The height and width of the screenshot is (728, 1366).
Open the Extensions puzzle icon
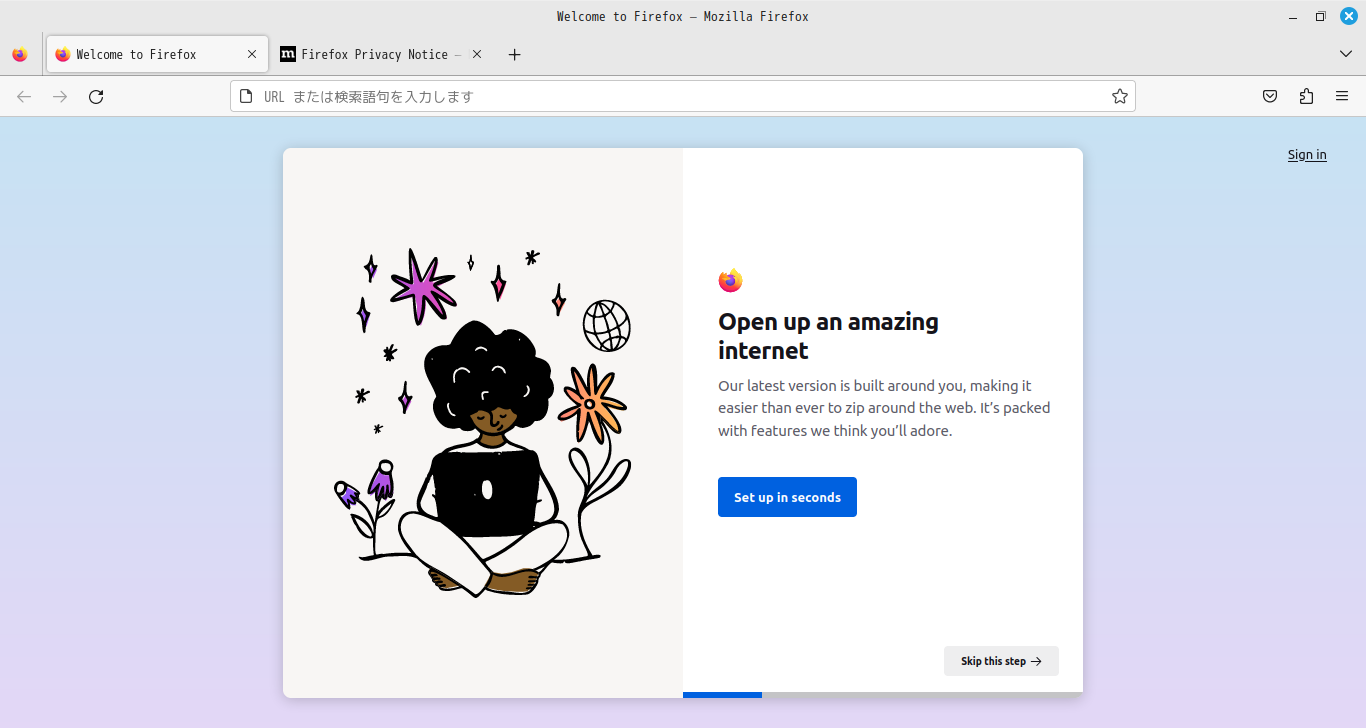[x=1306, y=97]
